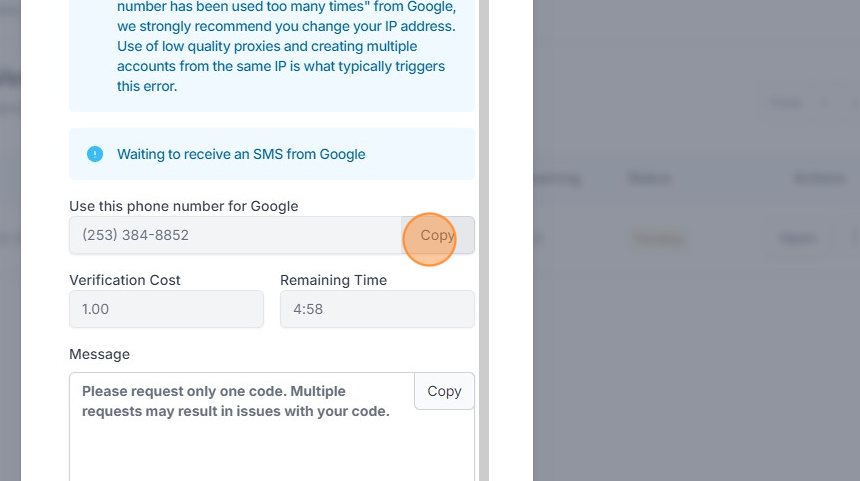This screenshot has width=860, height=481.
Task: Click the modal's vertical scrollbar
Action: (483, 240)
